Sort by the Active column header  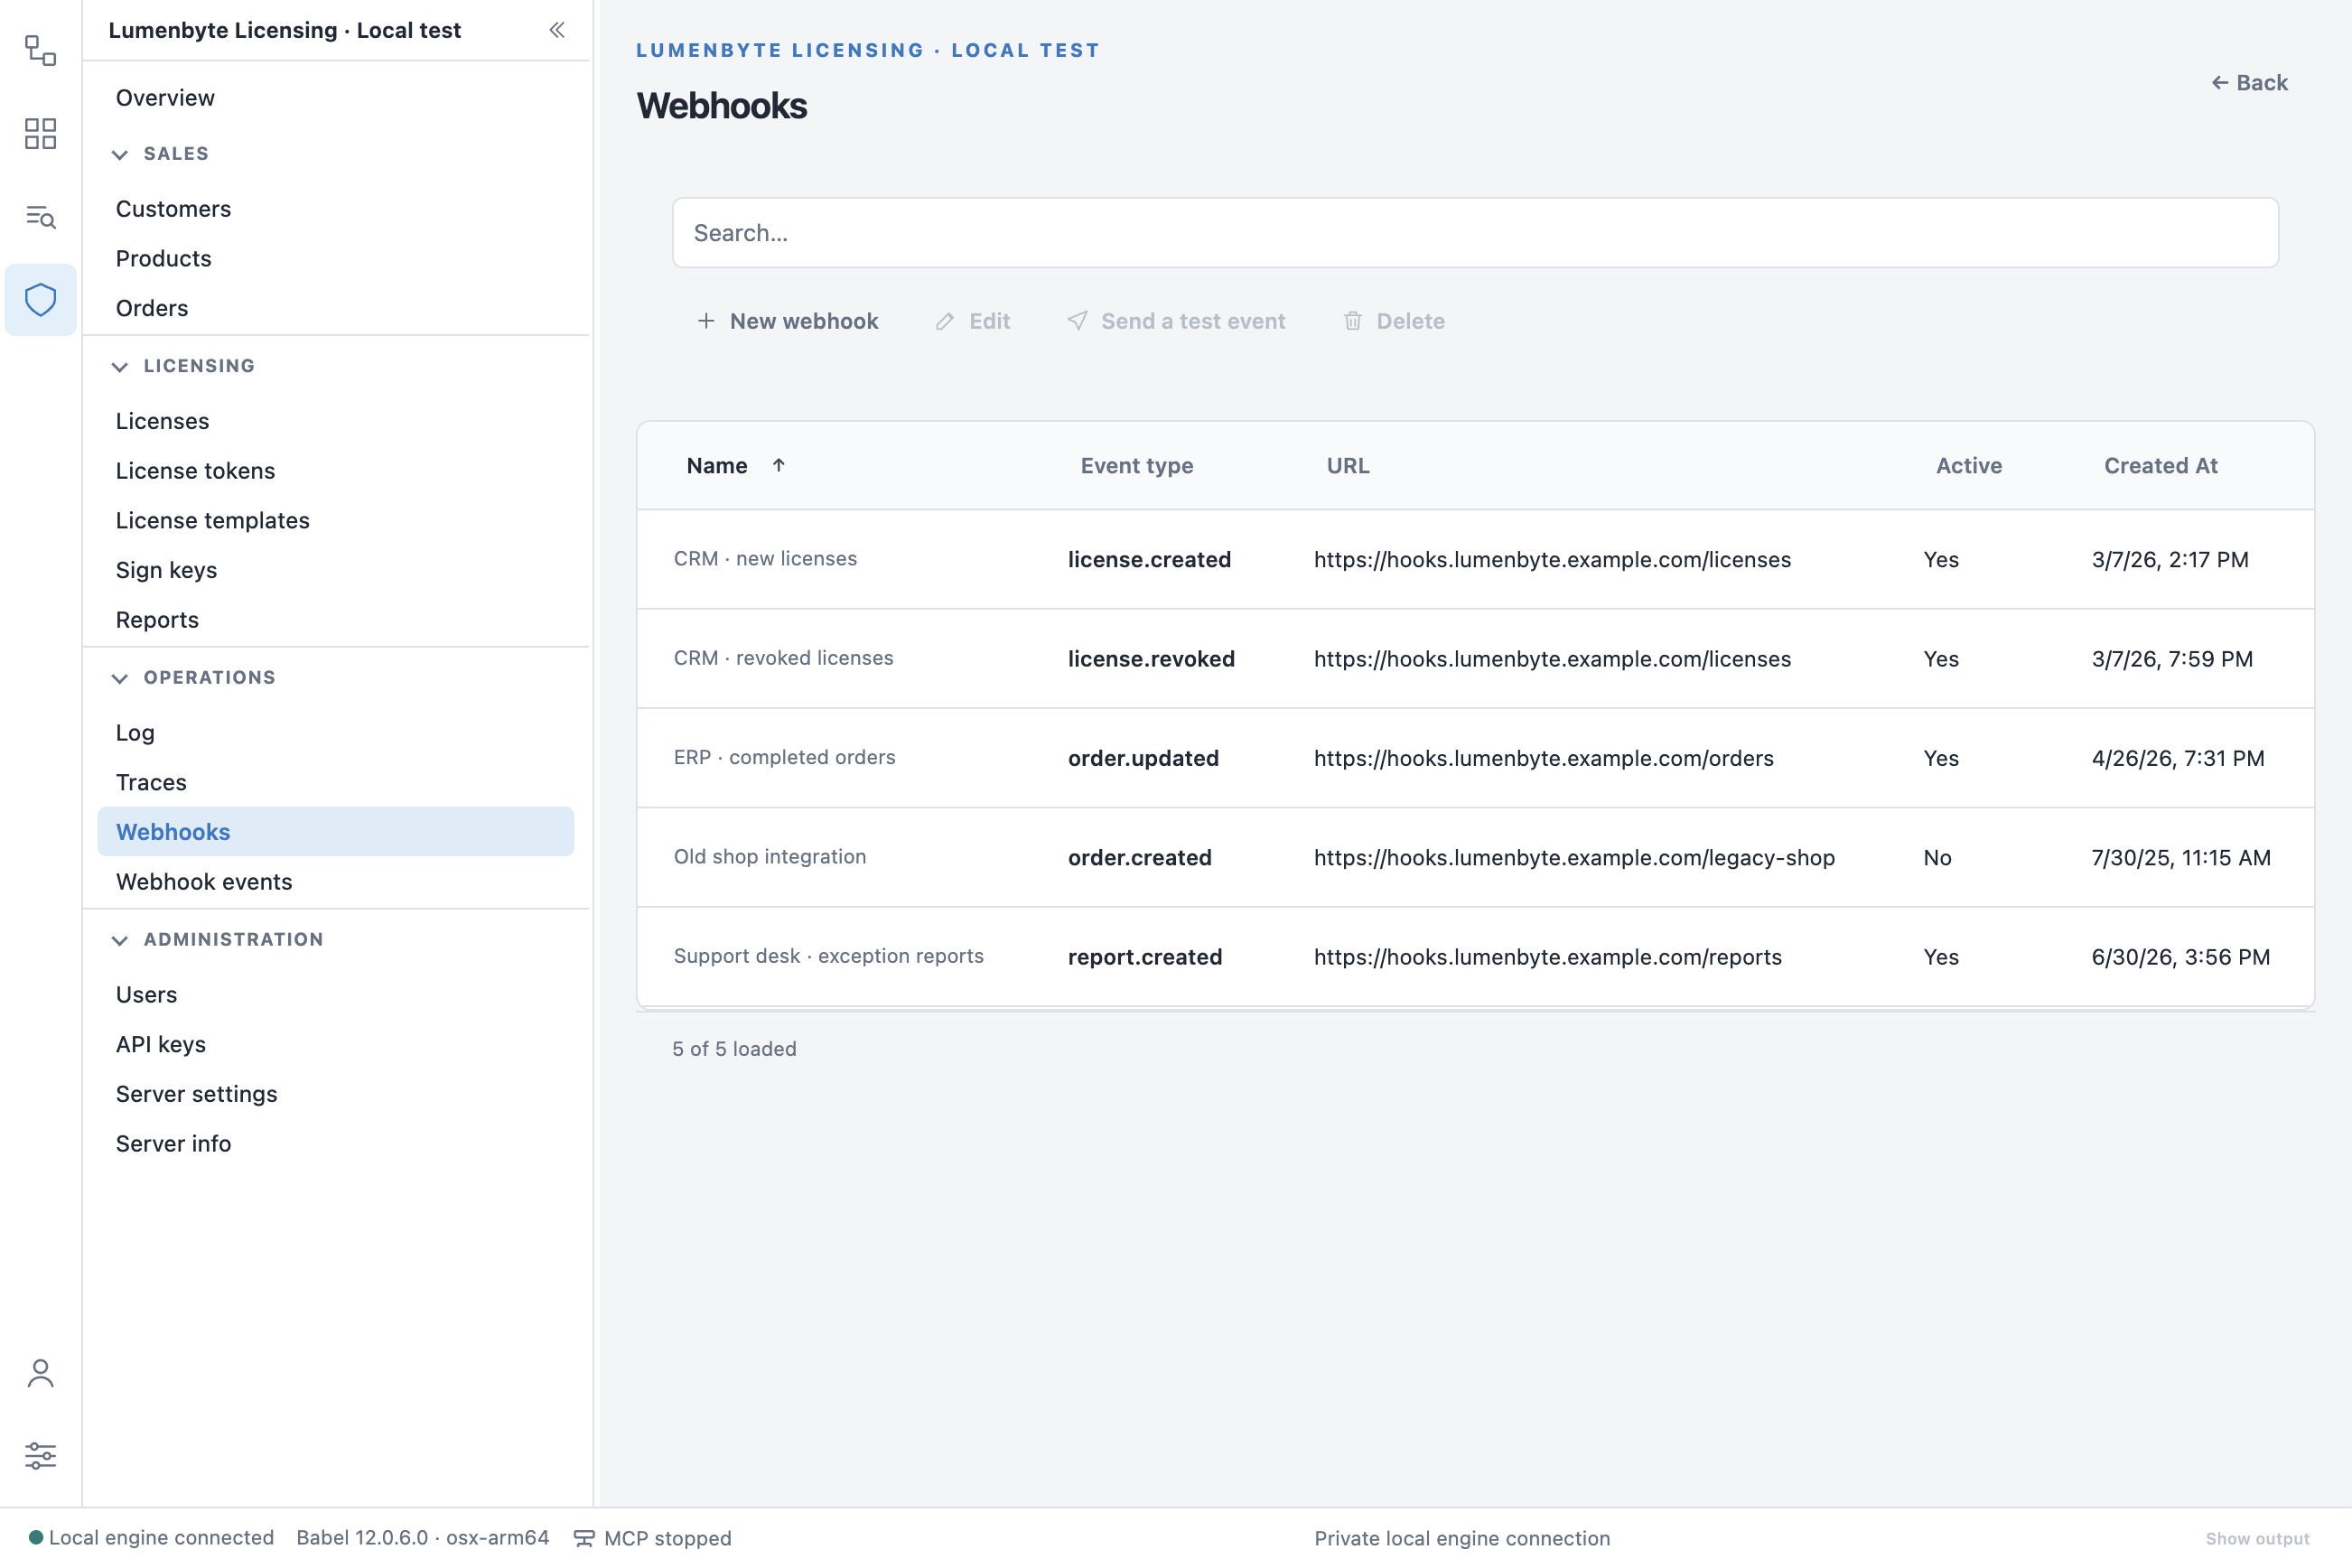pos(1968,465)
